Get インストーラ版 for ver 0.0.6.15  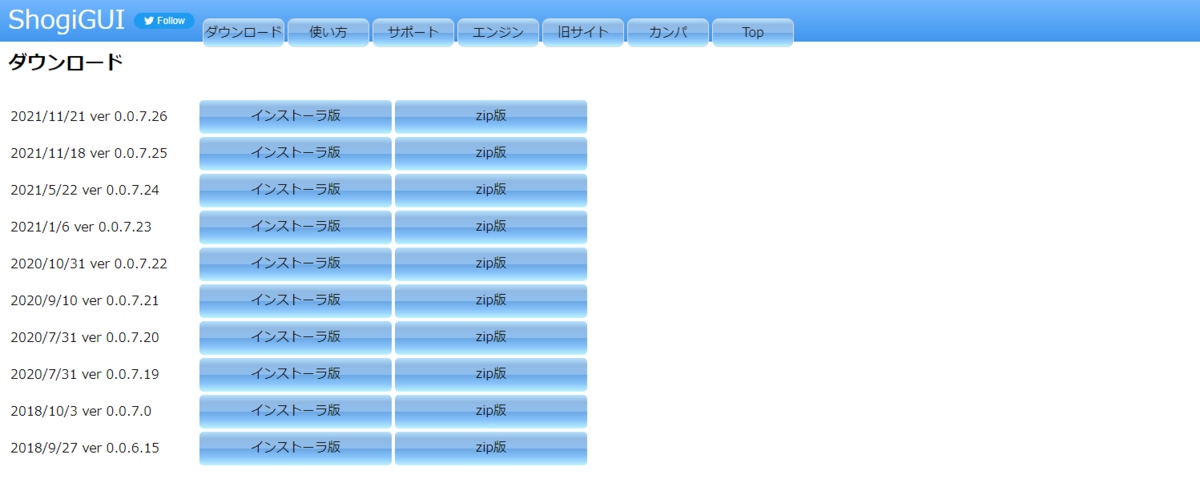[295, 448]
